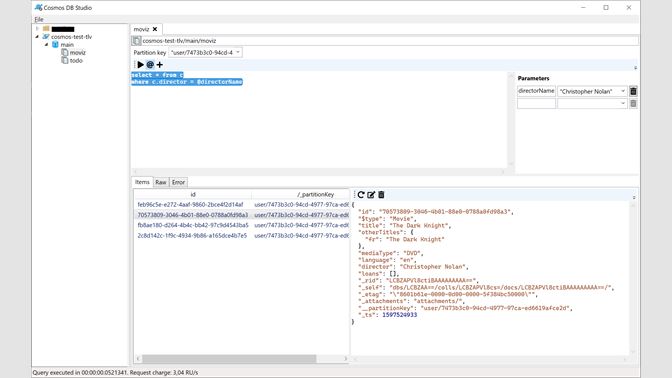This screenshot has width=672, height=378.
Task: Refresh the selected document
Action: [361, 195]
